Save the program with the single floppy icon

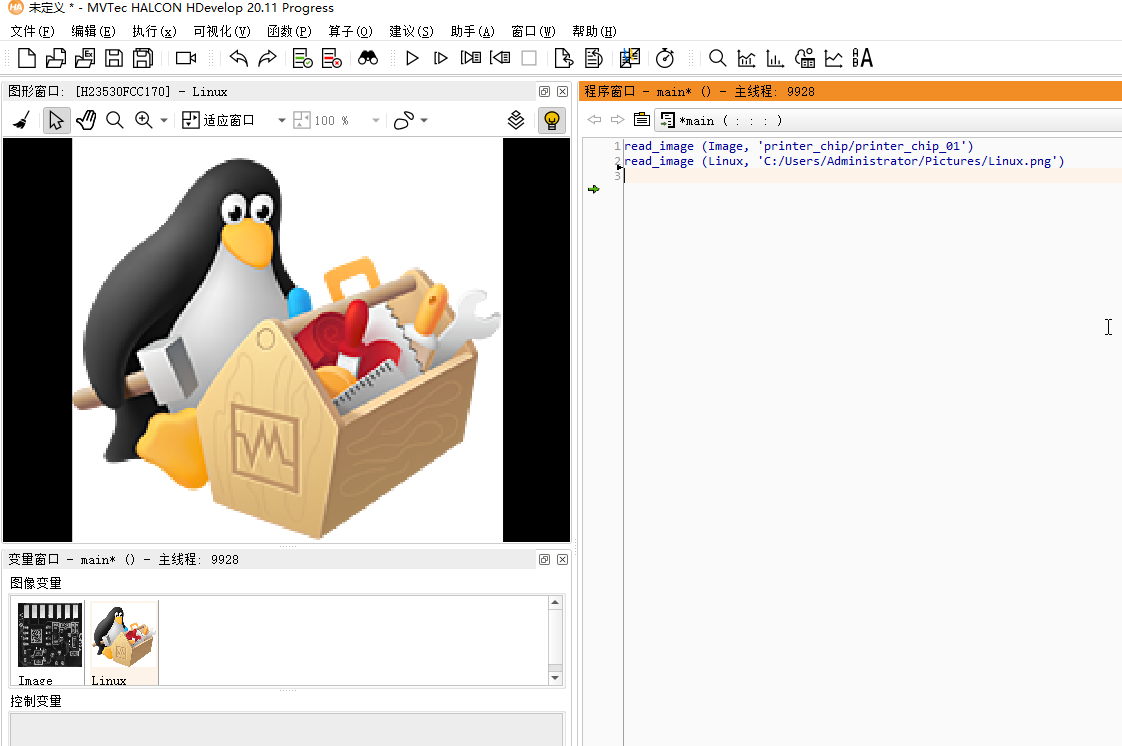(114, 58)
